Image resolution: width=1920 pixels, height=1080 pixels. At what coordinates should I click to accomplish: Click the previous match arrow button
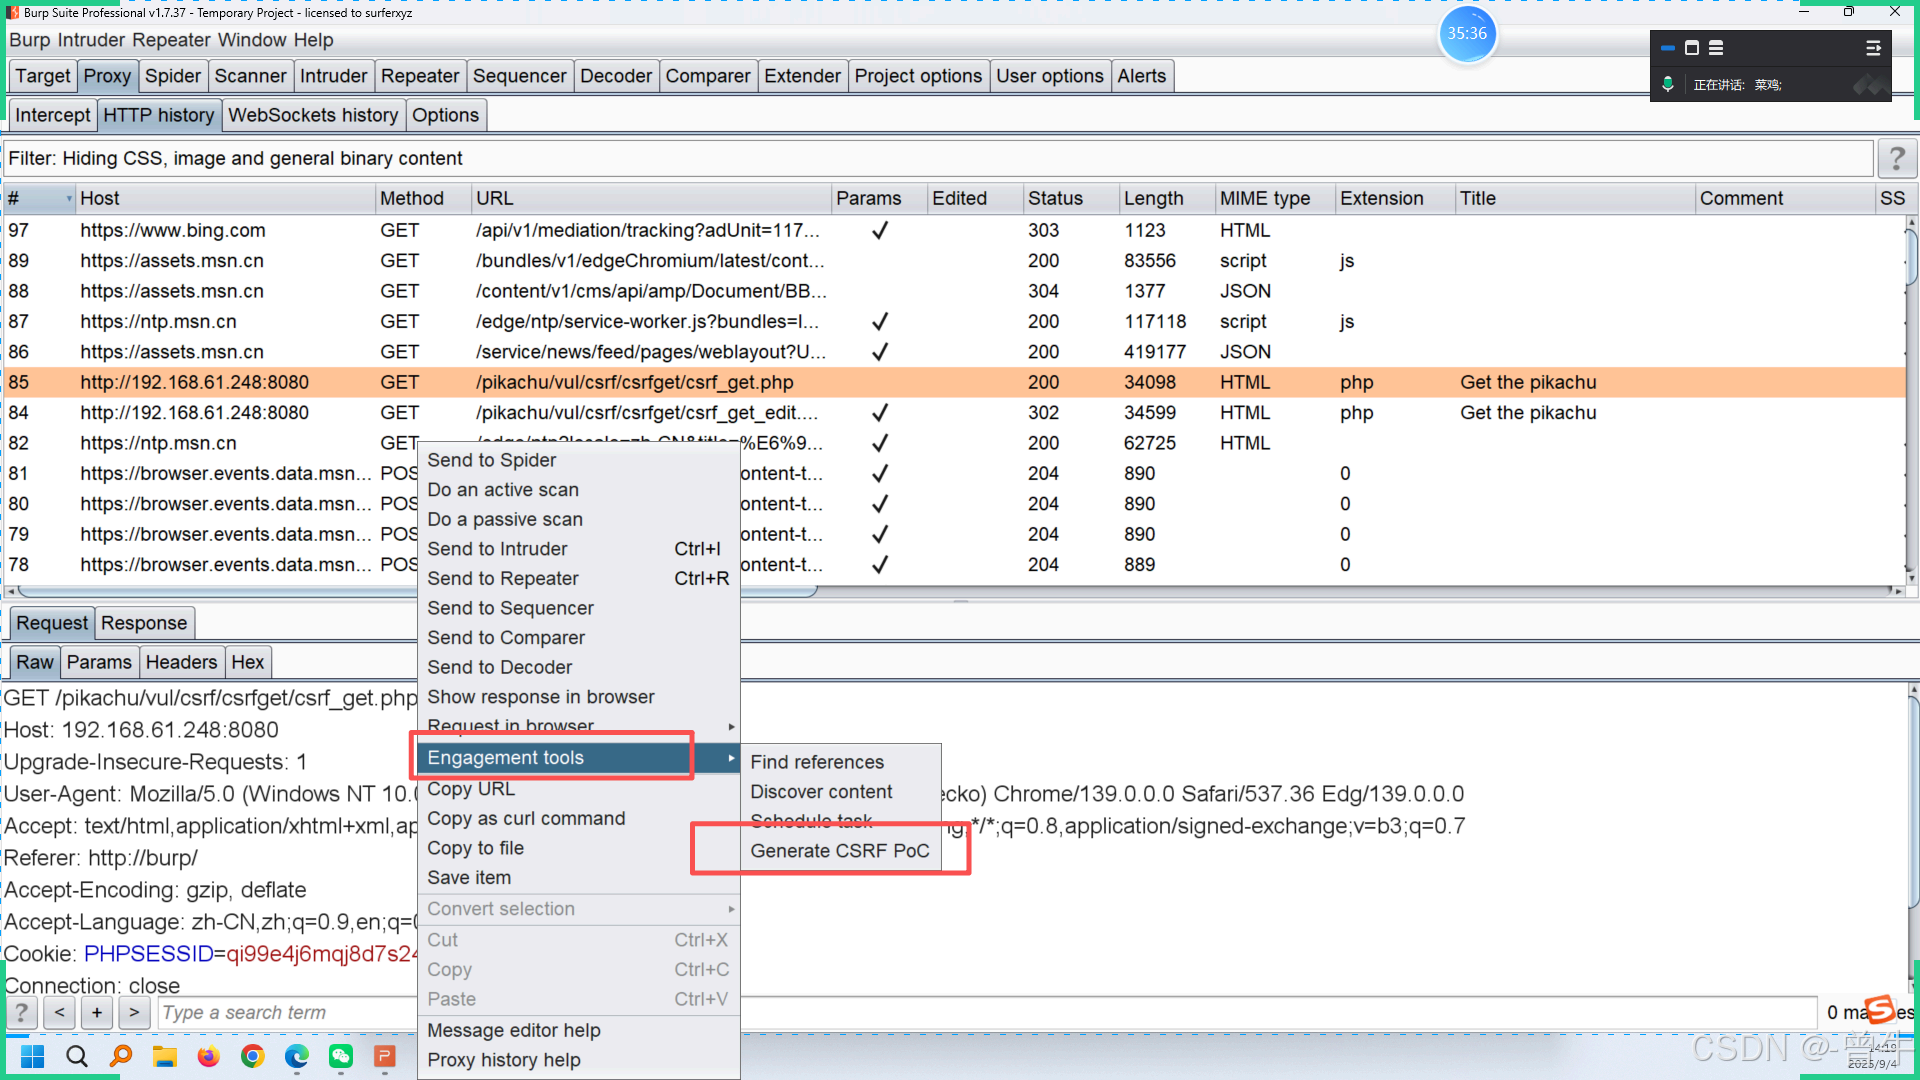[x=60, y=1012]
